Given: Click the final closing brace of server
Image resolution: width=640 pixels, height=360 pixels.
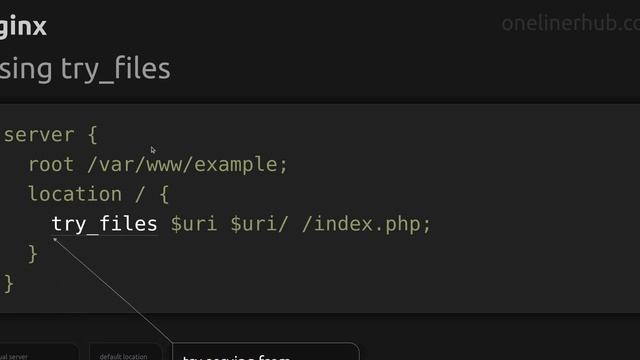Looking at the screenshot, I should (x=9, y=284).
